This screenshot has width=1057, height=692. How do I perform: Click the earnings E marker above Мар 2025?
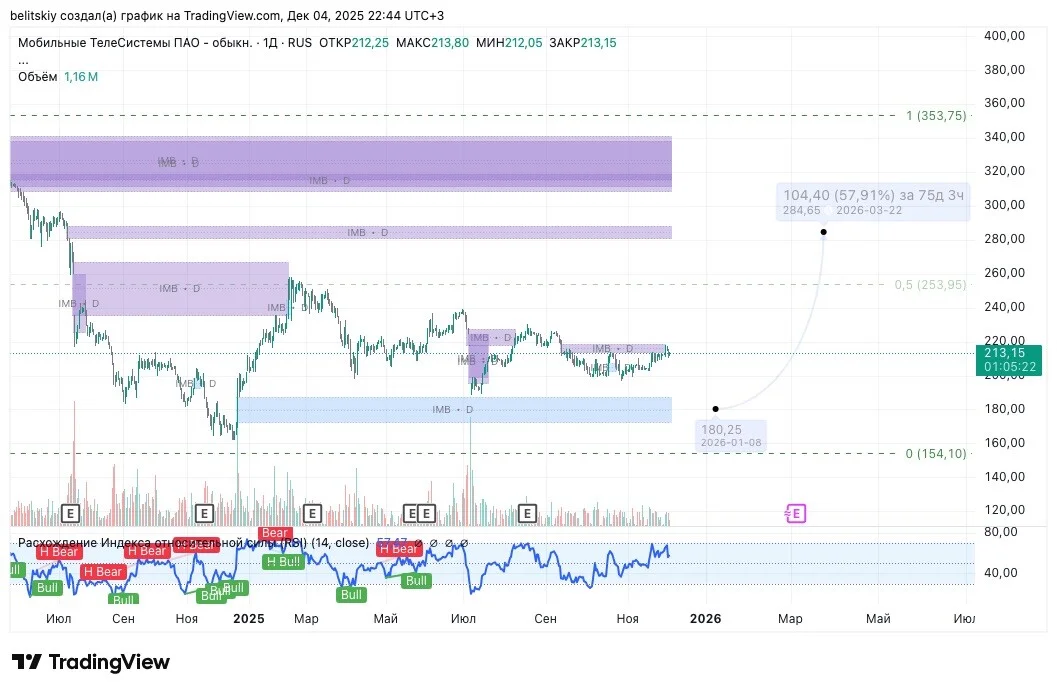311,514
